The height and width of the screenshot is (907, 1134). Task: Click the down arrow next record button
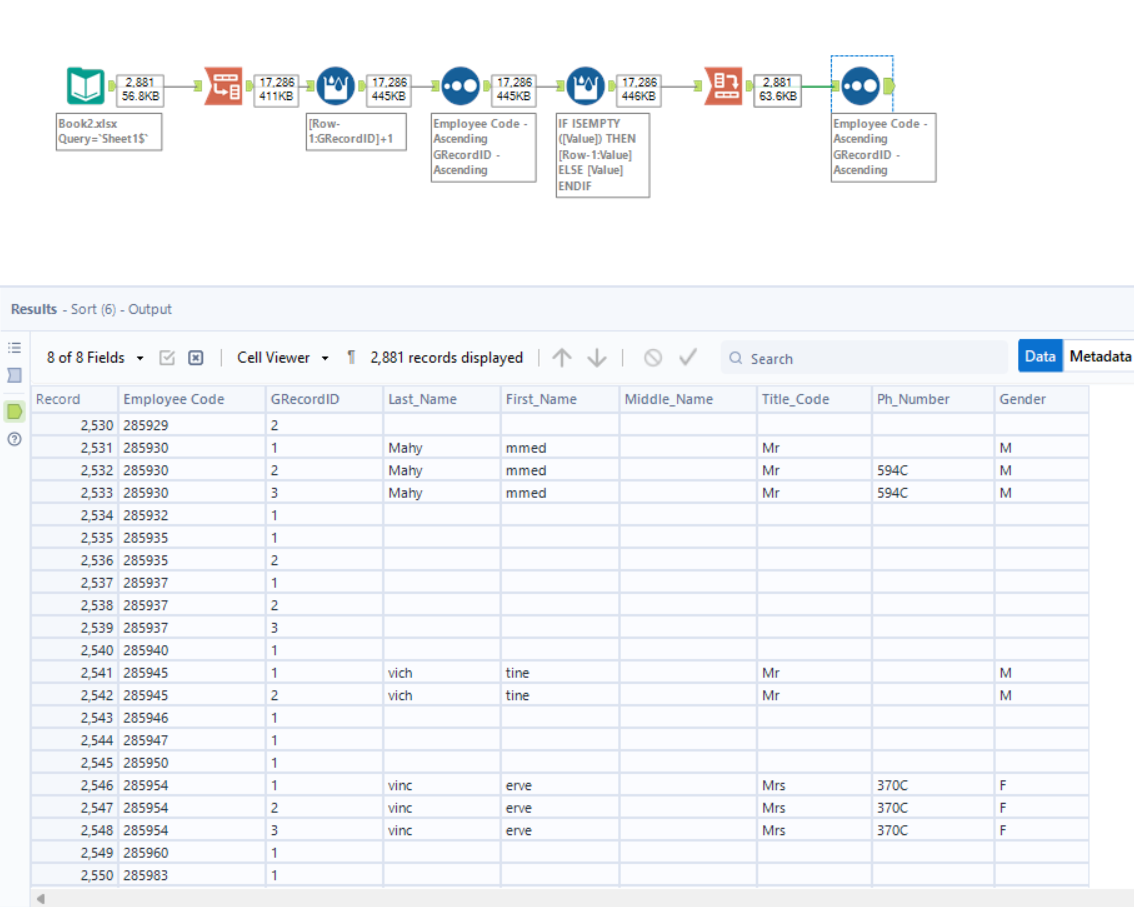pyautogui.click(x=597, y=358)
